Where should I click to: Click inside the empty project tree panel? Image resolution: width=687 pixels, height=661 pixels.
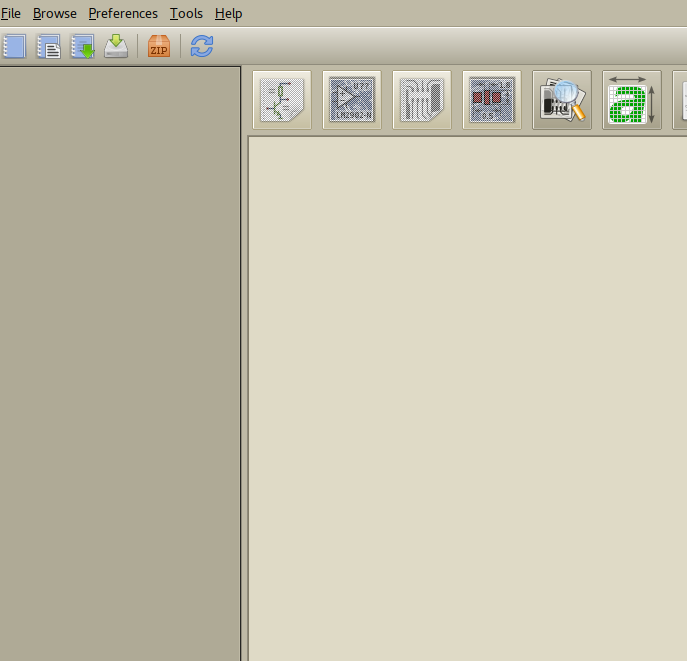119,360
